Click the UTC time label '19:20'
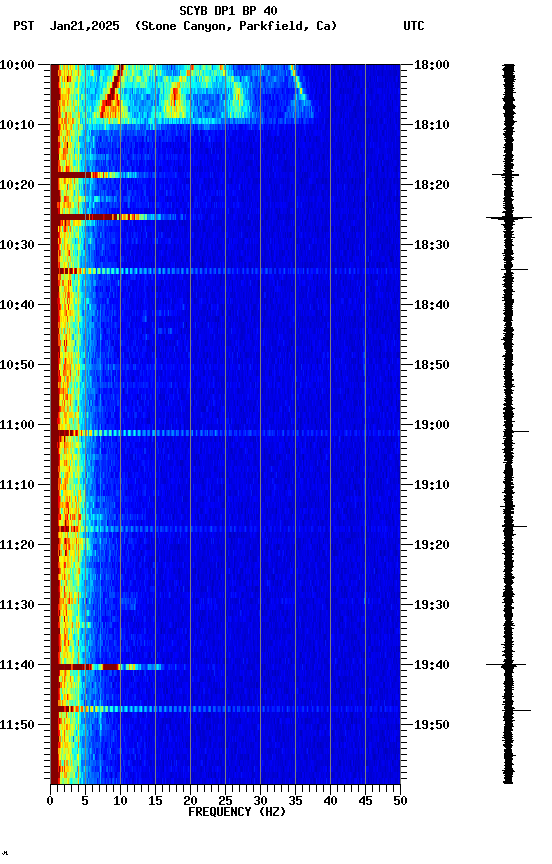552x864 pixels. click(432, 545)
